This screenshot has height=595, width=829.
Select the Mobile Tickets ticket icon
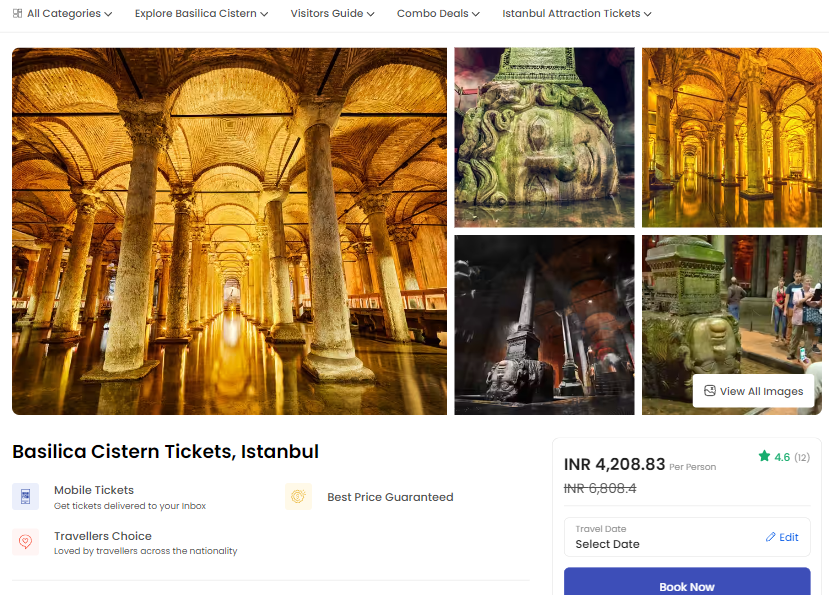[25, 496]
